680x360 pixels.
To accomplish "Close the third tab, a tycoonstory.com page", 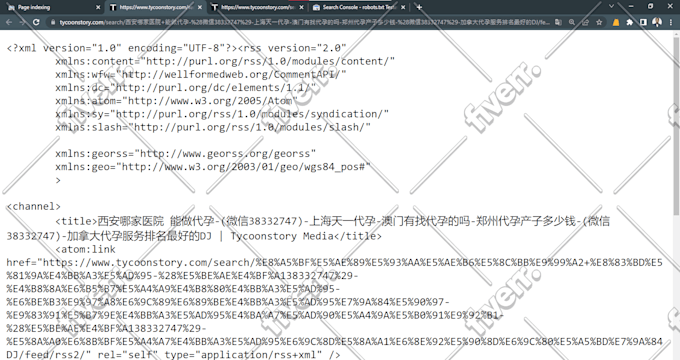I will [301, 7].
